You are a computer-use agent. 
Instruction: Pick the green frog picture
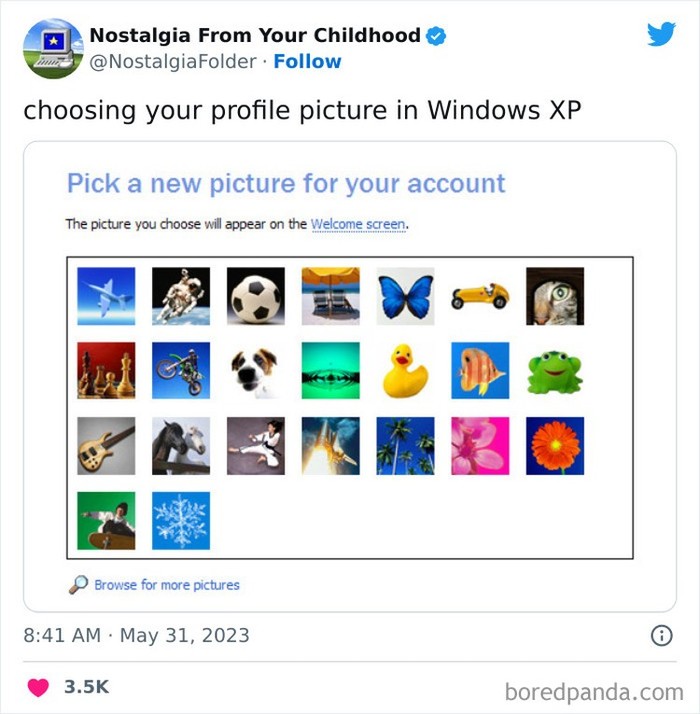pyautogui.click(x=555, y=371)
